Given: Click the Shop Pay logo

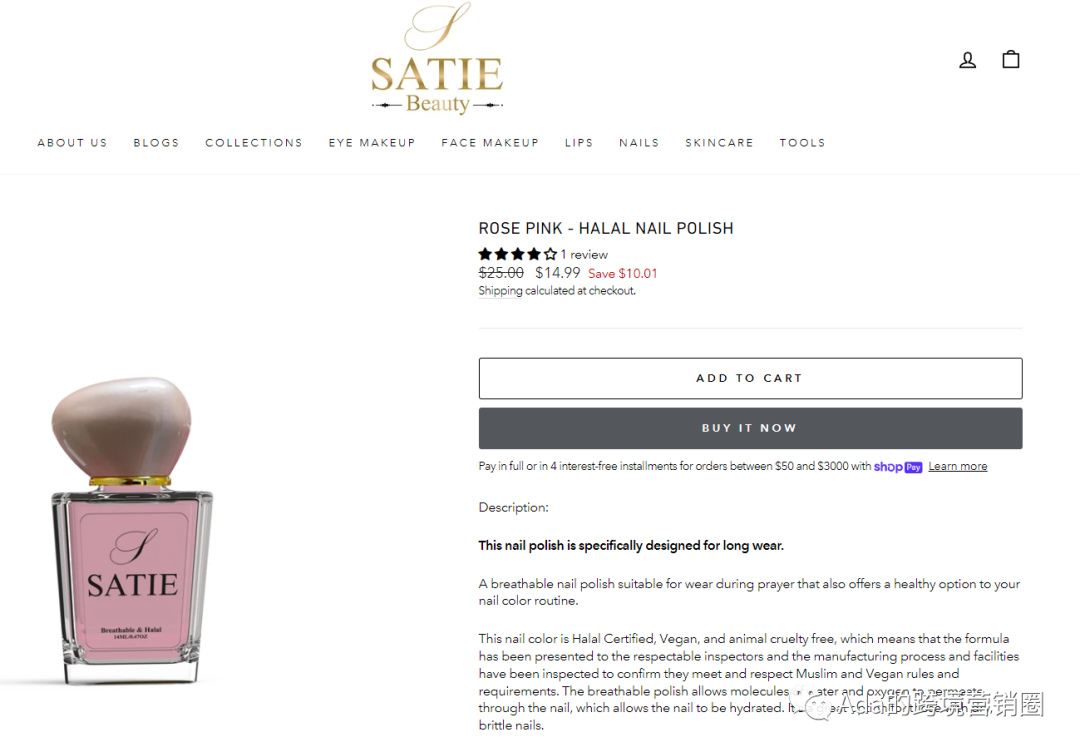Looking at the screenshot, I should click(x=897, y=467).
